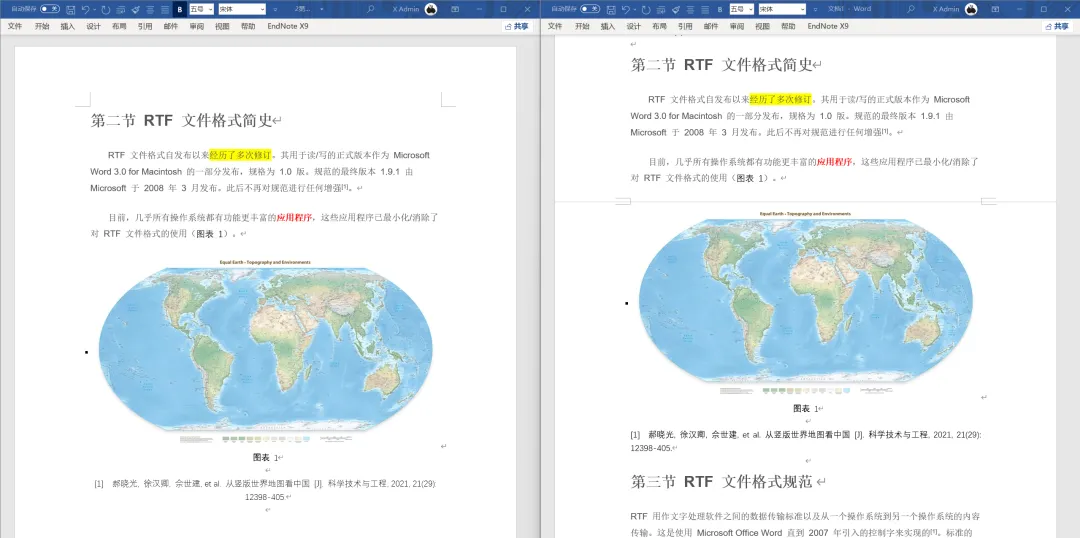
Task: Open the search magnifier in left window
Action: pos(371,9)
